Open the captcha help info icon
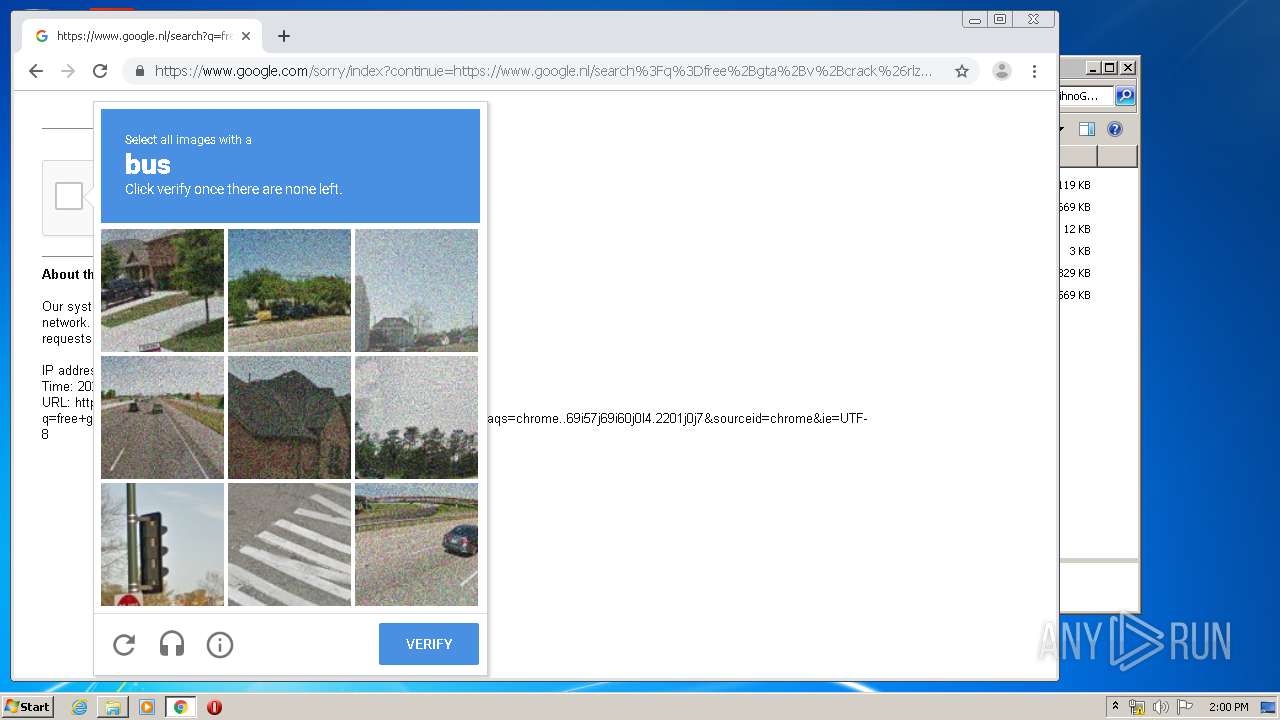This screenshot has width=1280, height=720. point(220,645)
